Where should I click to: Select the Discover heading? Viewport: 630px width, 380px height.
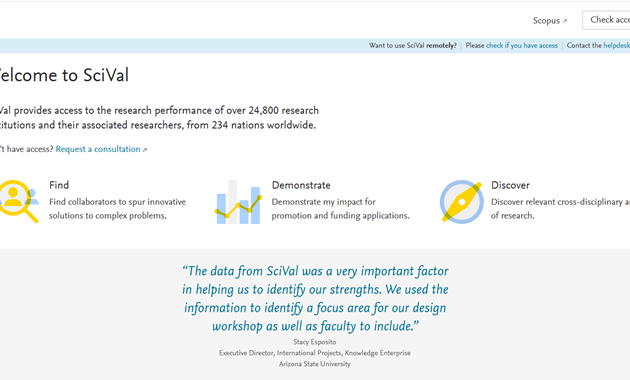pos(510,185)
